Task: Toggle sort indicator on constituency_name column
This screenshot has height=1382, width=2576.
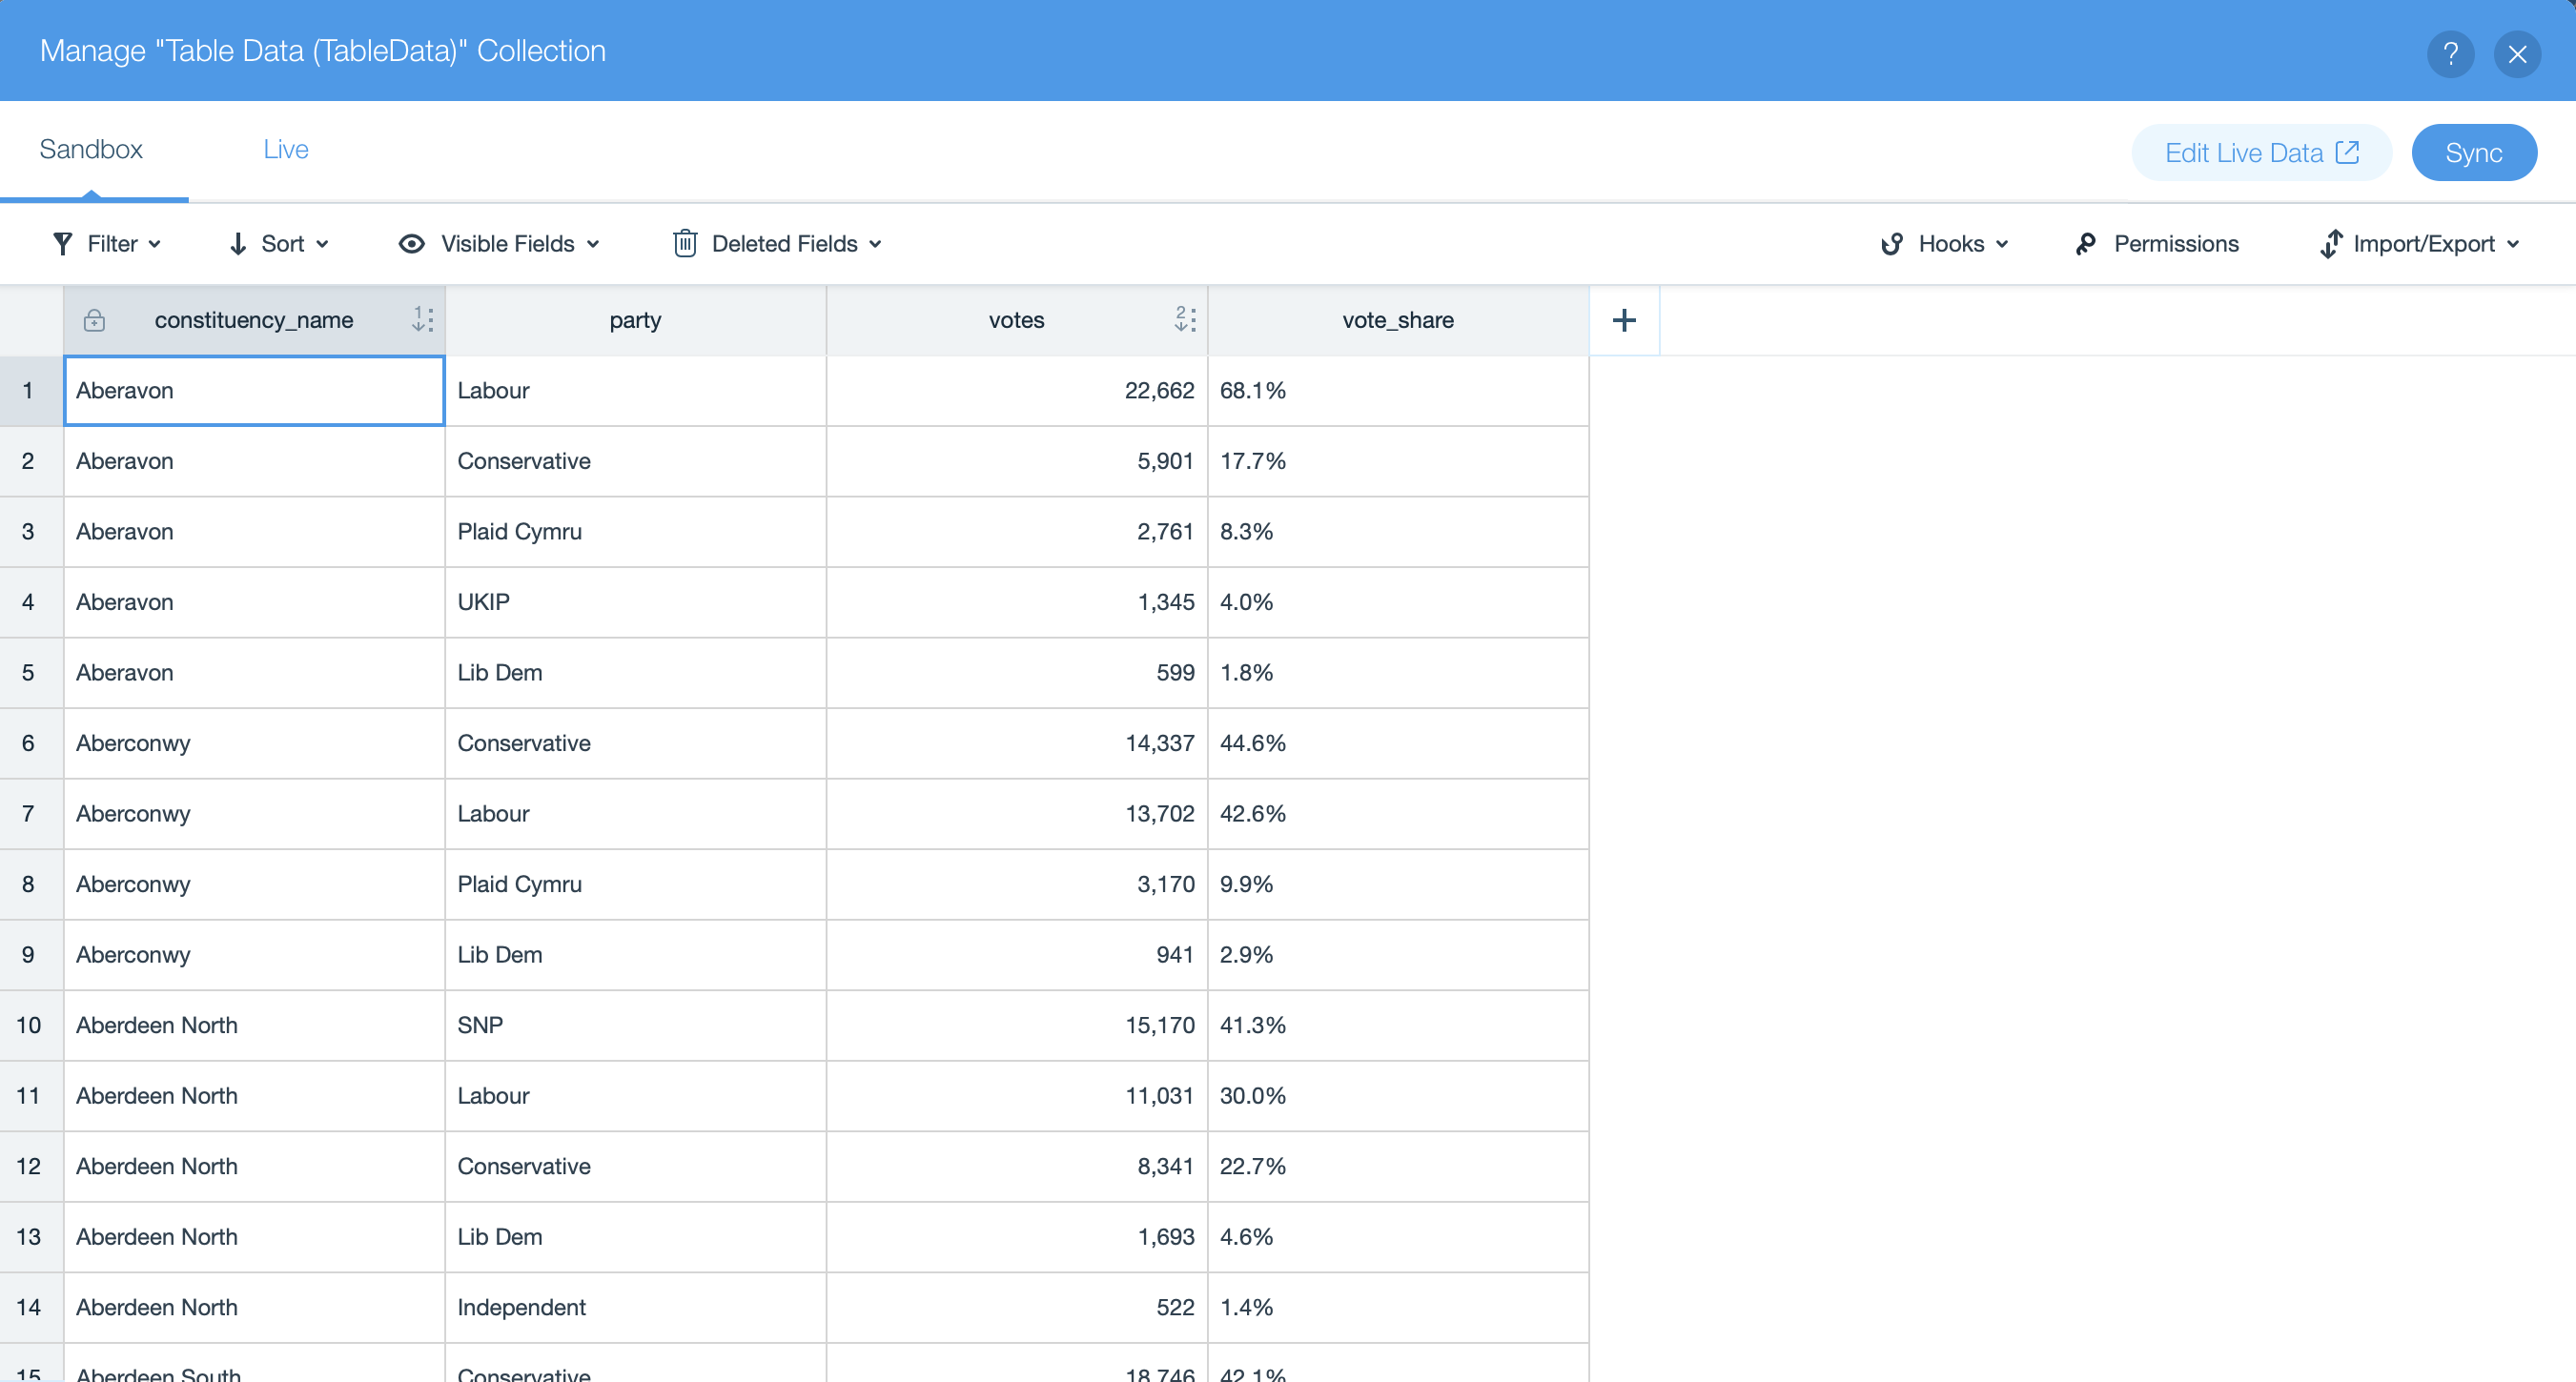Action: pyautogui.click(x=422, y=320)
